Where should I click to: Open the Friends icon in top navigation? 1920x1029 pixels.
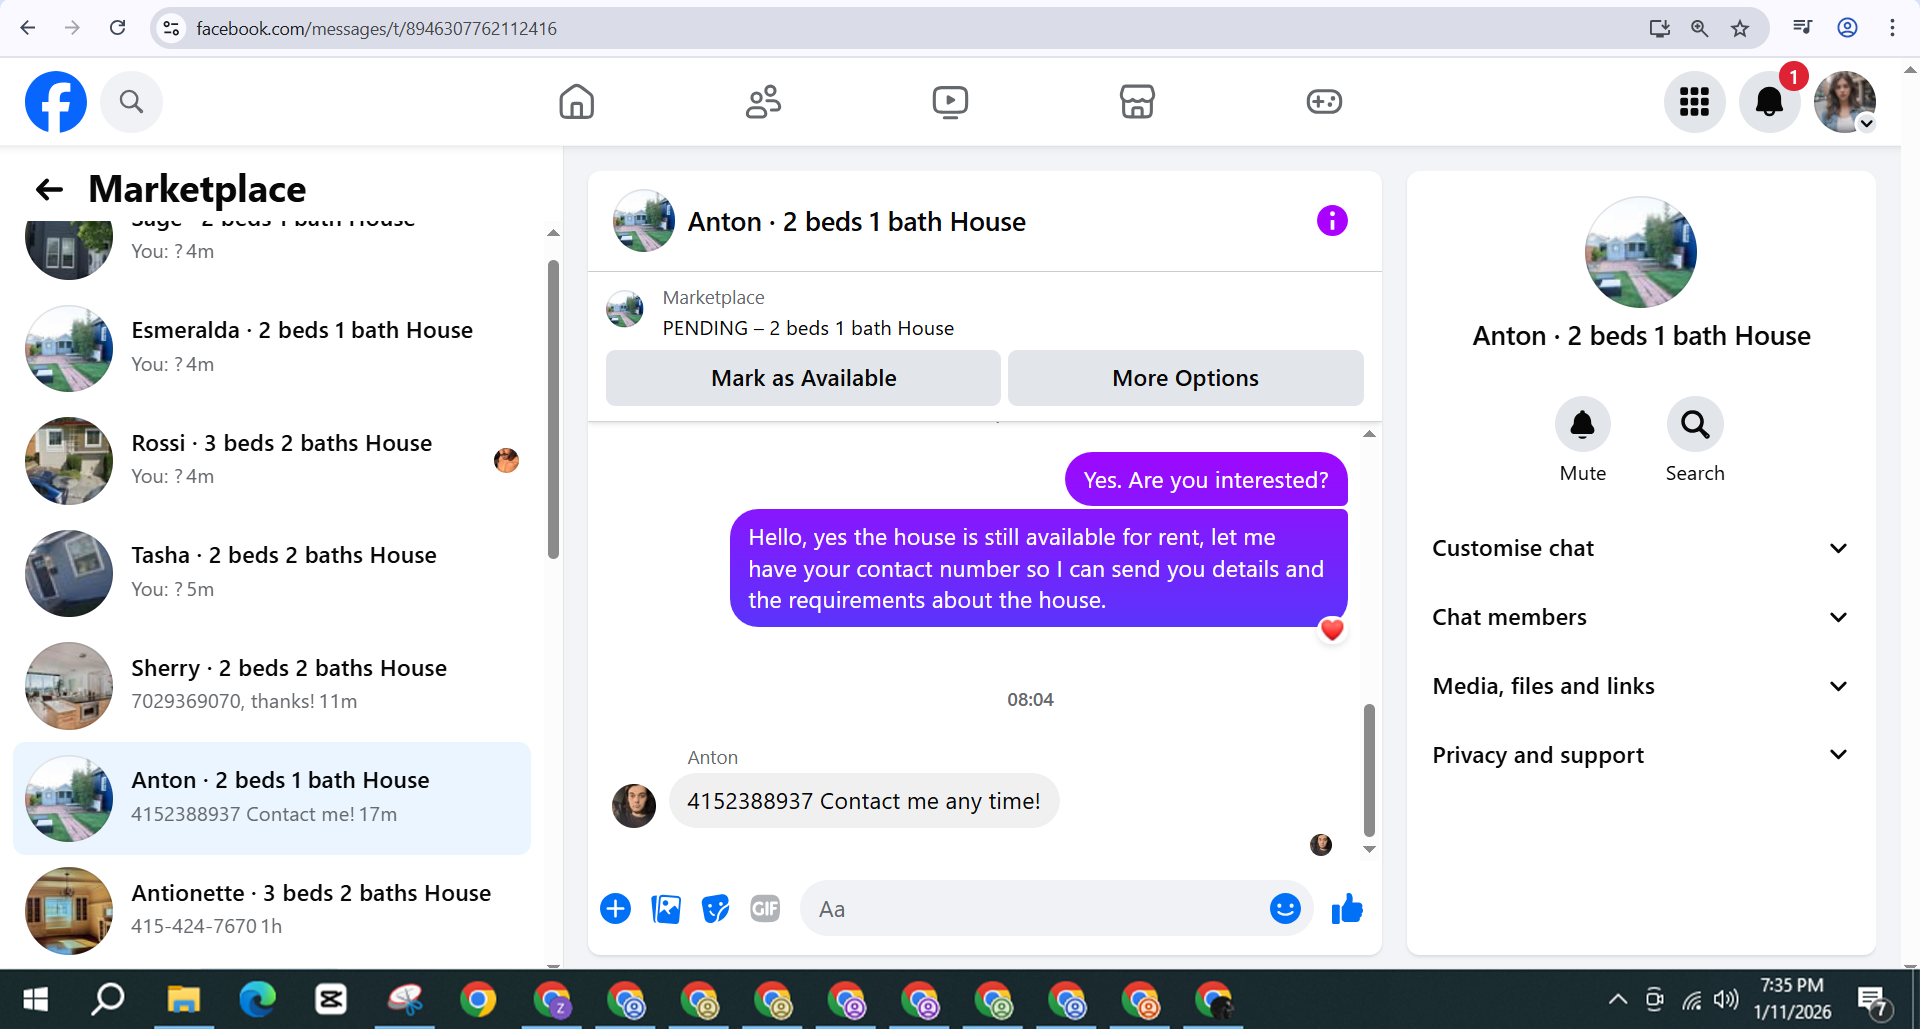click(x=763, y=102)
